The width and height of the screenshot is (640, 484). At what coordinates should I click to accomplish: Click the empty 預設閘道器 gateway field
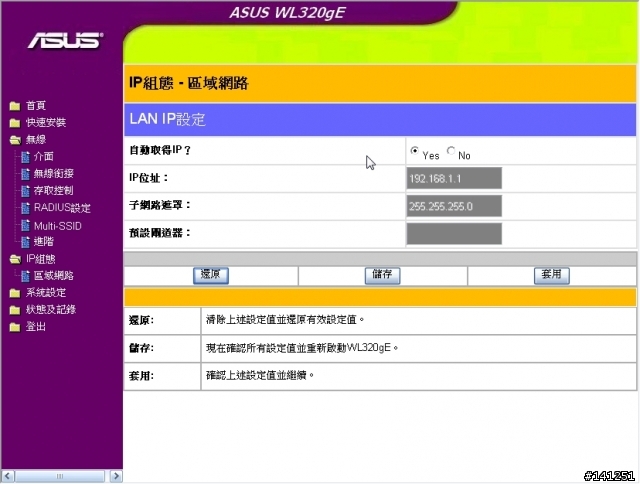[x=454, y=233]
